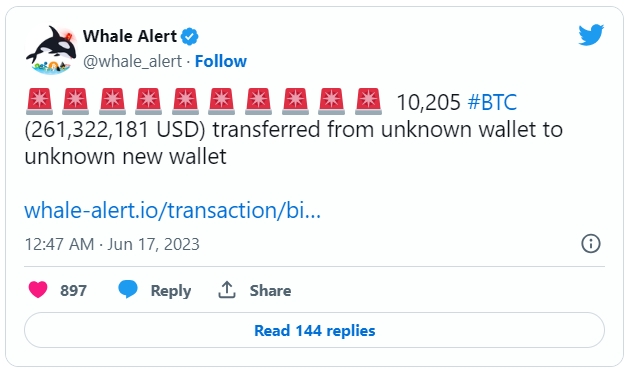Click the last red siren emoji

[368, 101]
